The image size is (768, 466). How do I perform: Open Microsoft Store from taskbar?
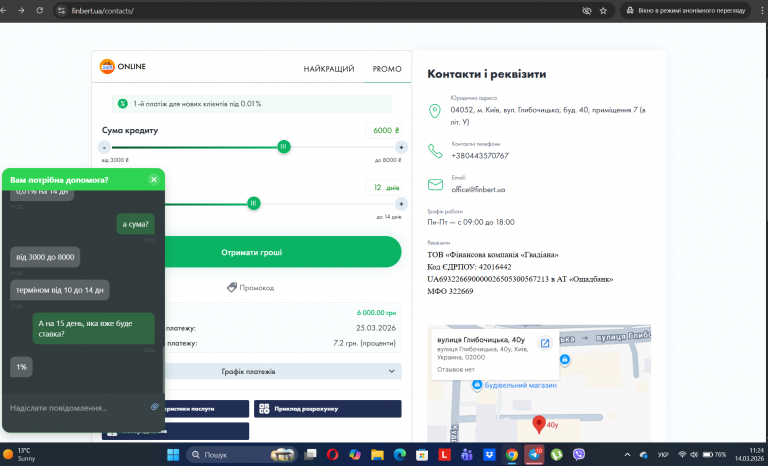(x=422, y=455)
